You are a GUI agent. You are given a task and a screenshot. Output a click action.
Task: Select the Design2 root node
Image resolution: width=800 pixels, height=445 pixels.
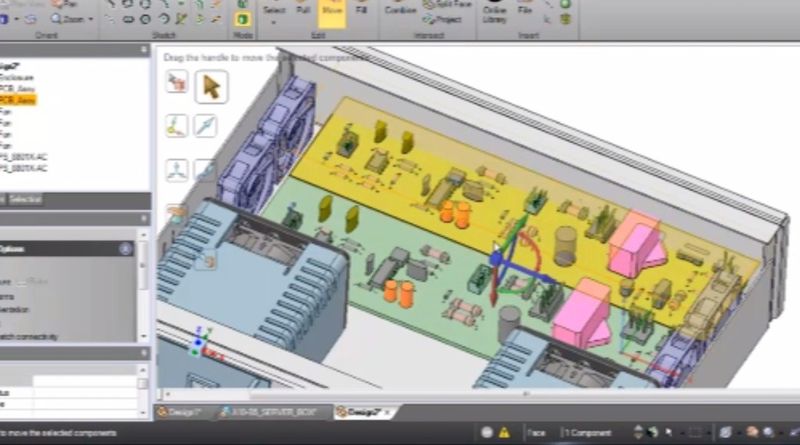(10, 66)
